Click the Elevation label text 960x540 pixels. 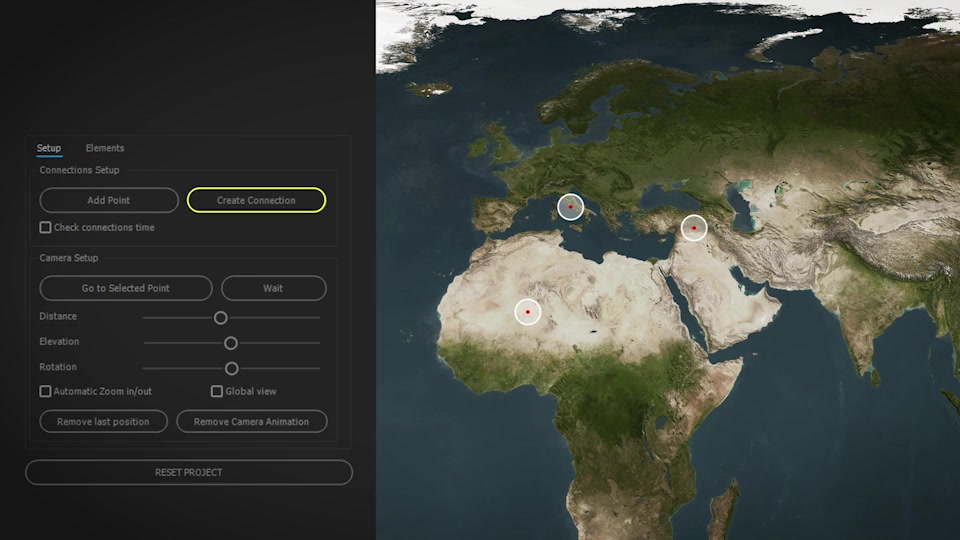click(59, 342)
